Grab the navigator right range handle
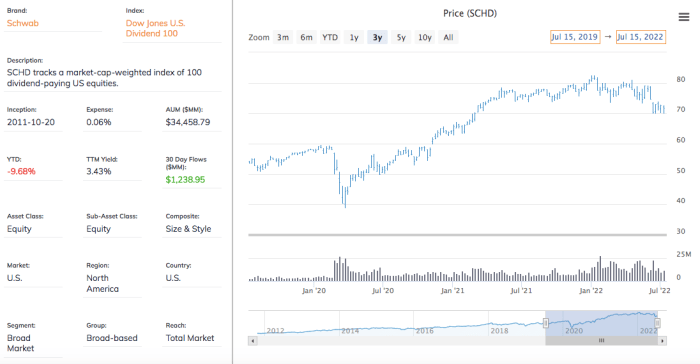Screen dimensions: 700x364 coord(658,323)
